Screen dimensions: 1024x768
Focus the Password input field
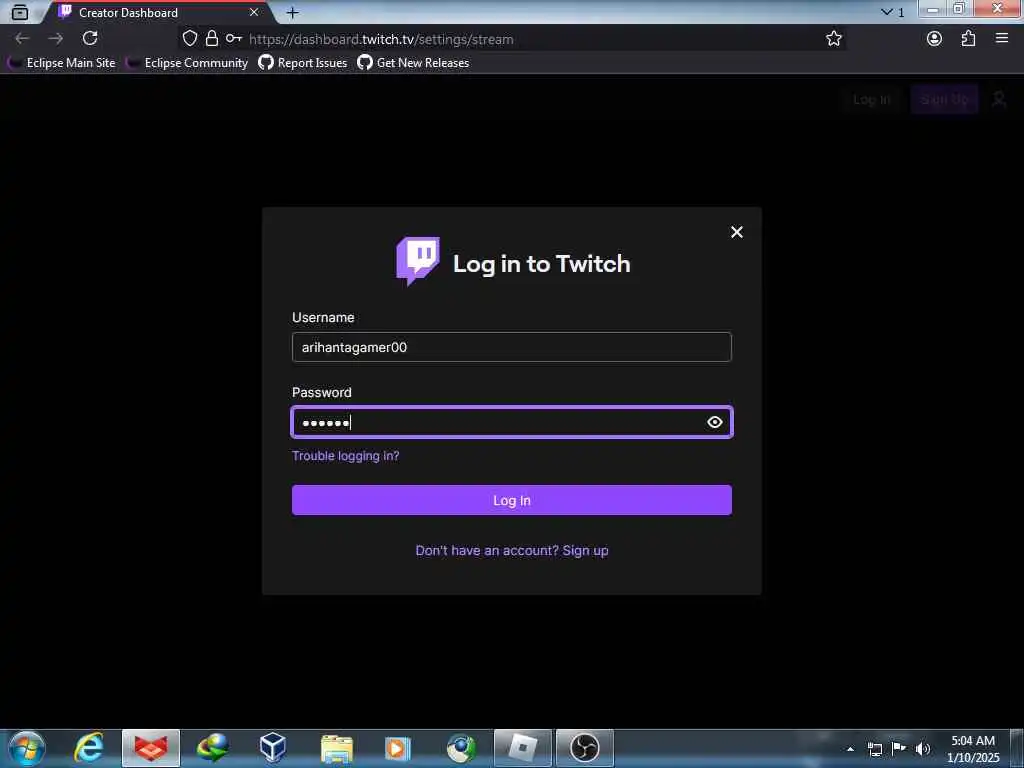(x=511, y=423)
